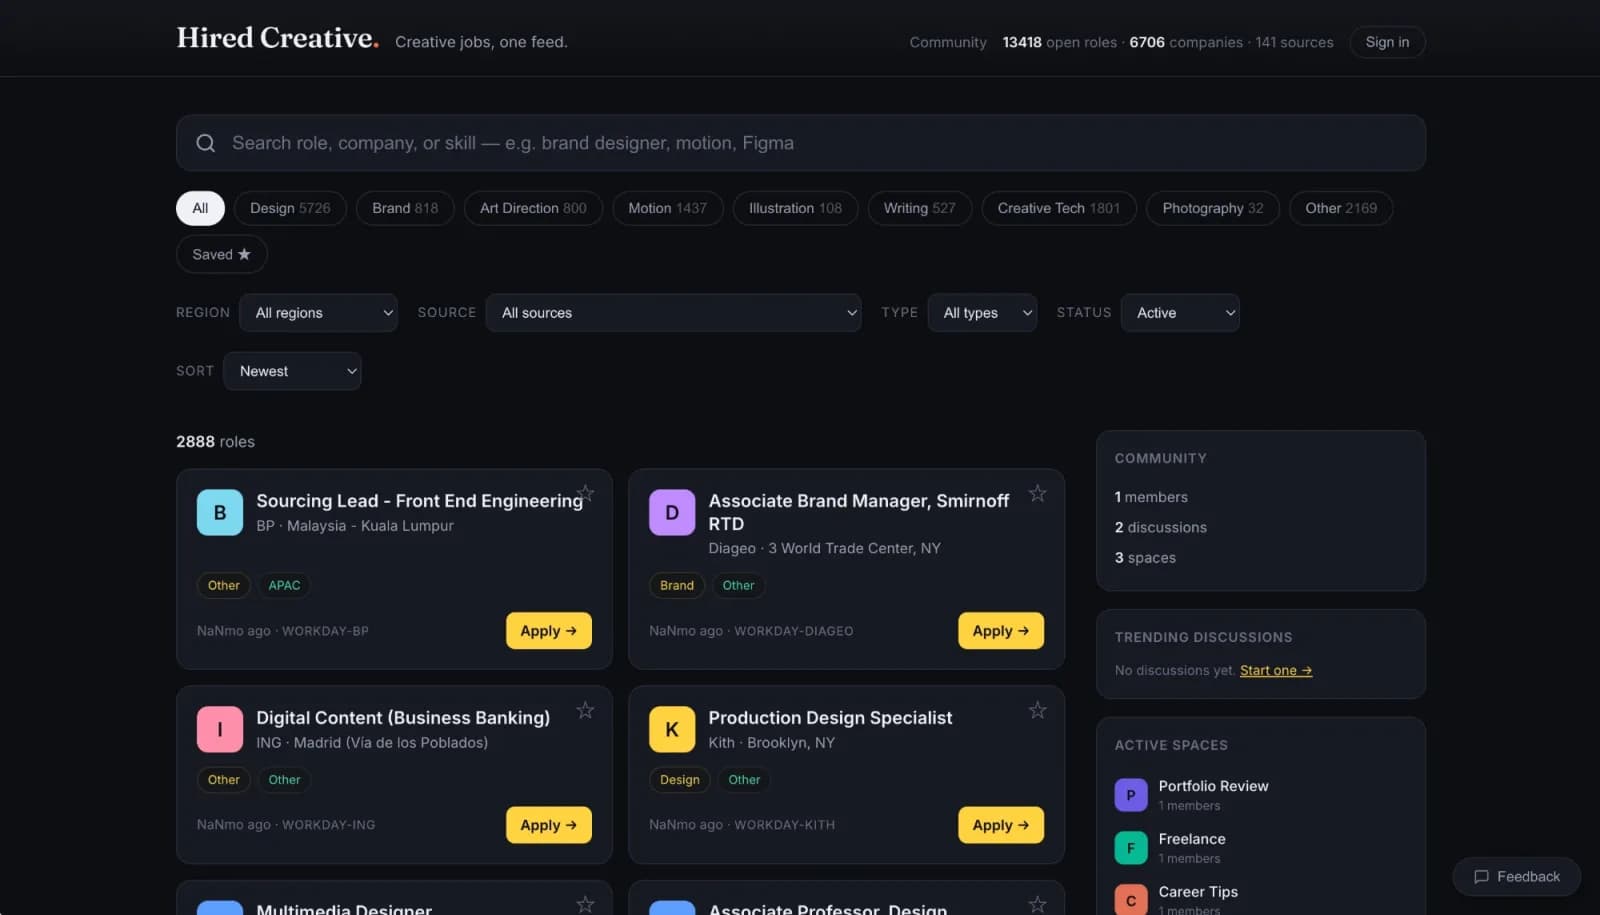Open Associate Brand Manager, Smirnoff RTD title
The image size is (1600, 915).
[859, 512]
